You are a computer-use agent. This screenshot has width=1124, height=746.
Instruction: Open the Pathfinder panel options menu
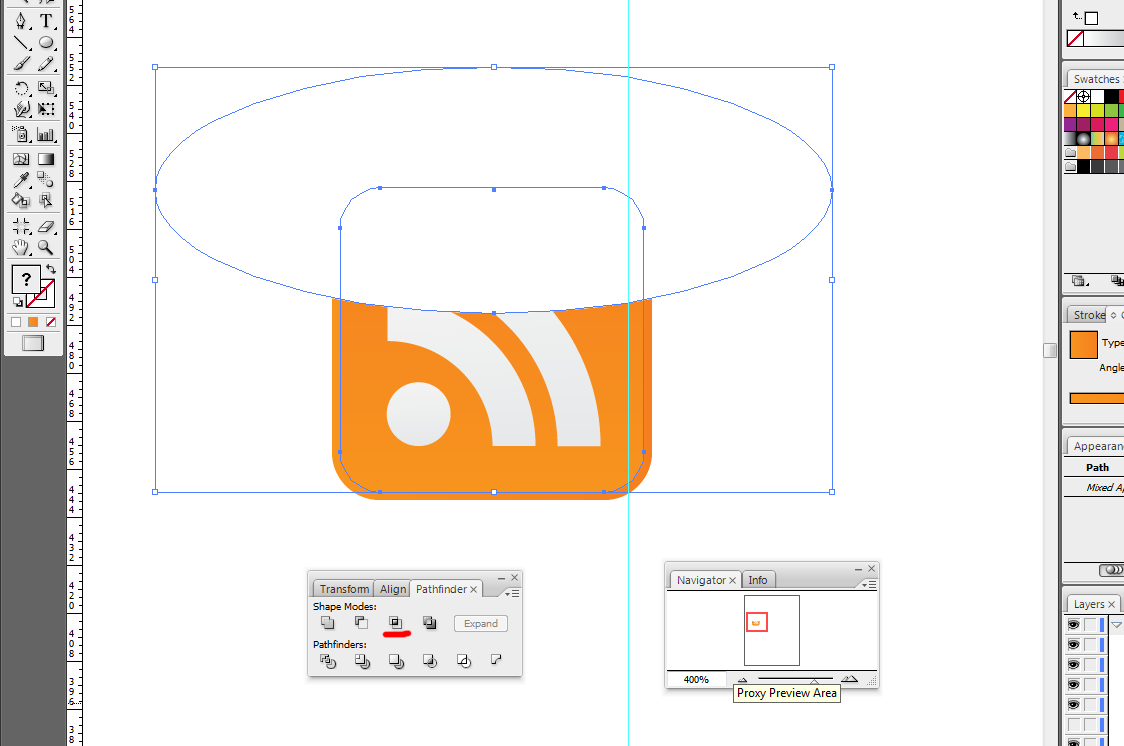pos(512,593)
